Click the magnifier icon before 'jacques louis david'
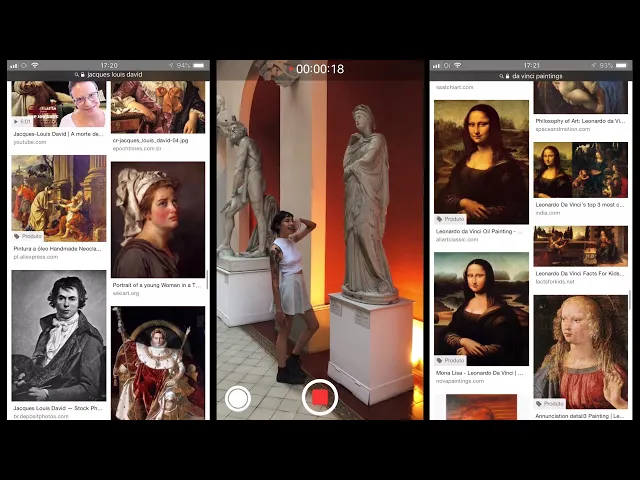The height and width of the screenshot is (480, 640). point(77,75)
